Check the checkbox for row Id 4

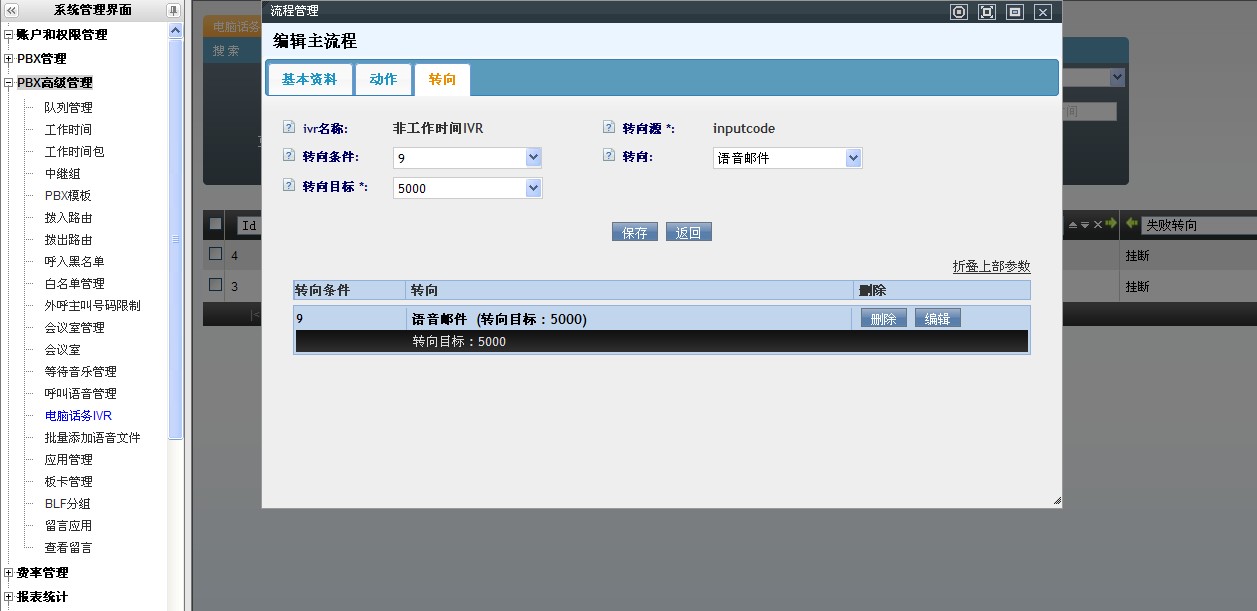click(215, 254)
